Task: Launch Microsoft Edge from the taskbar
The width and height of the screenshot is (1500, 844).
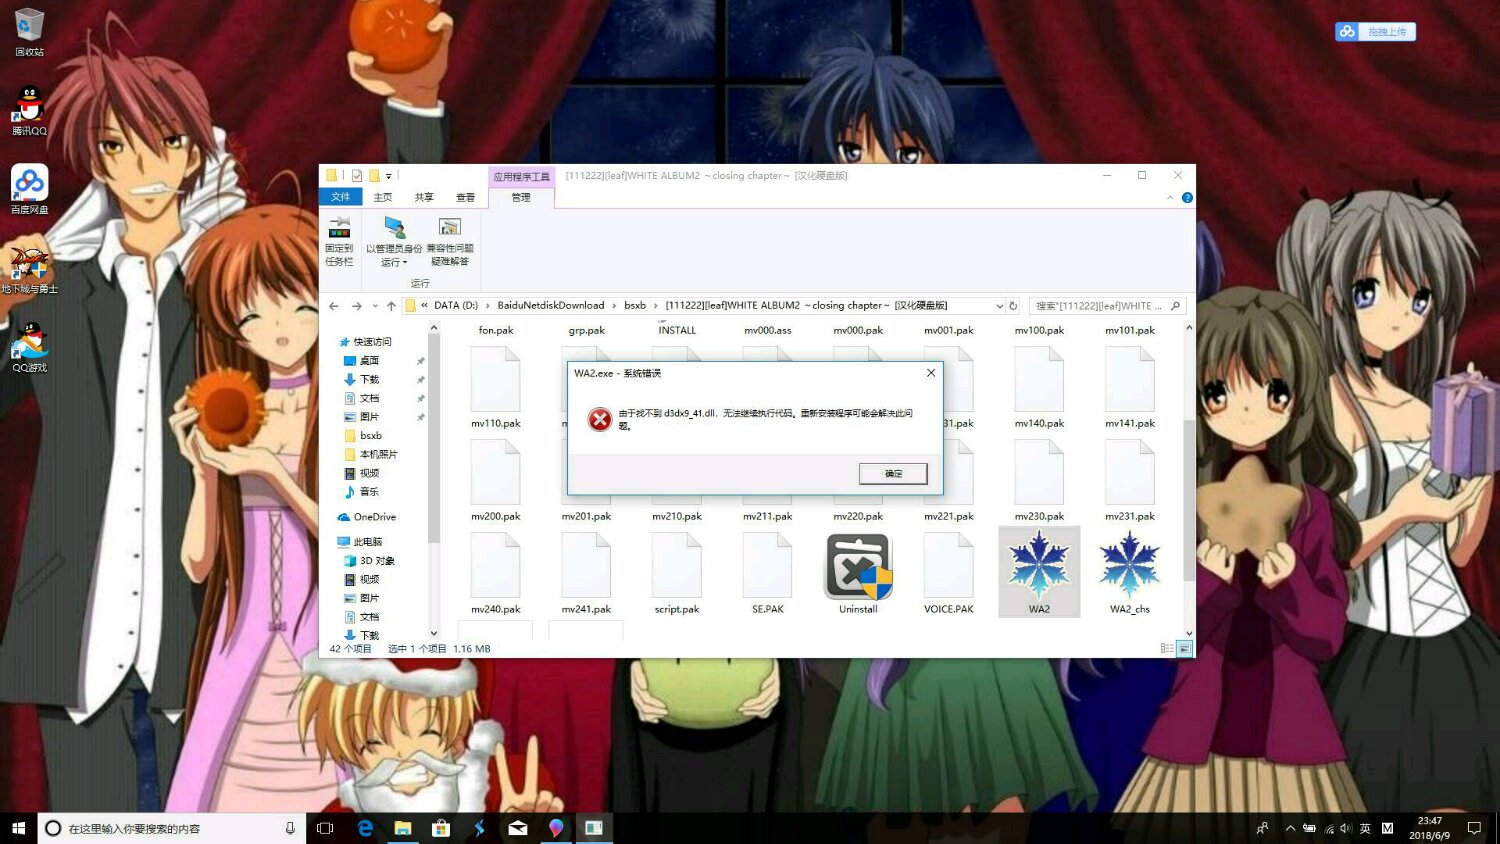Action: (365, 828)
